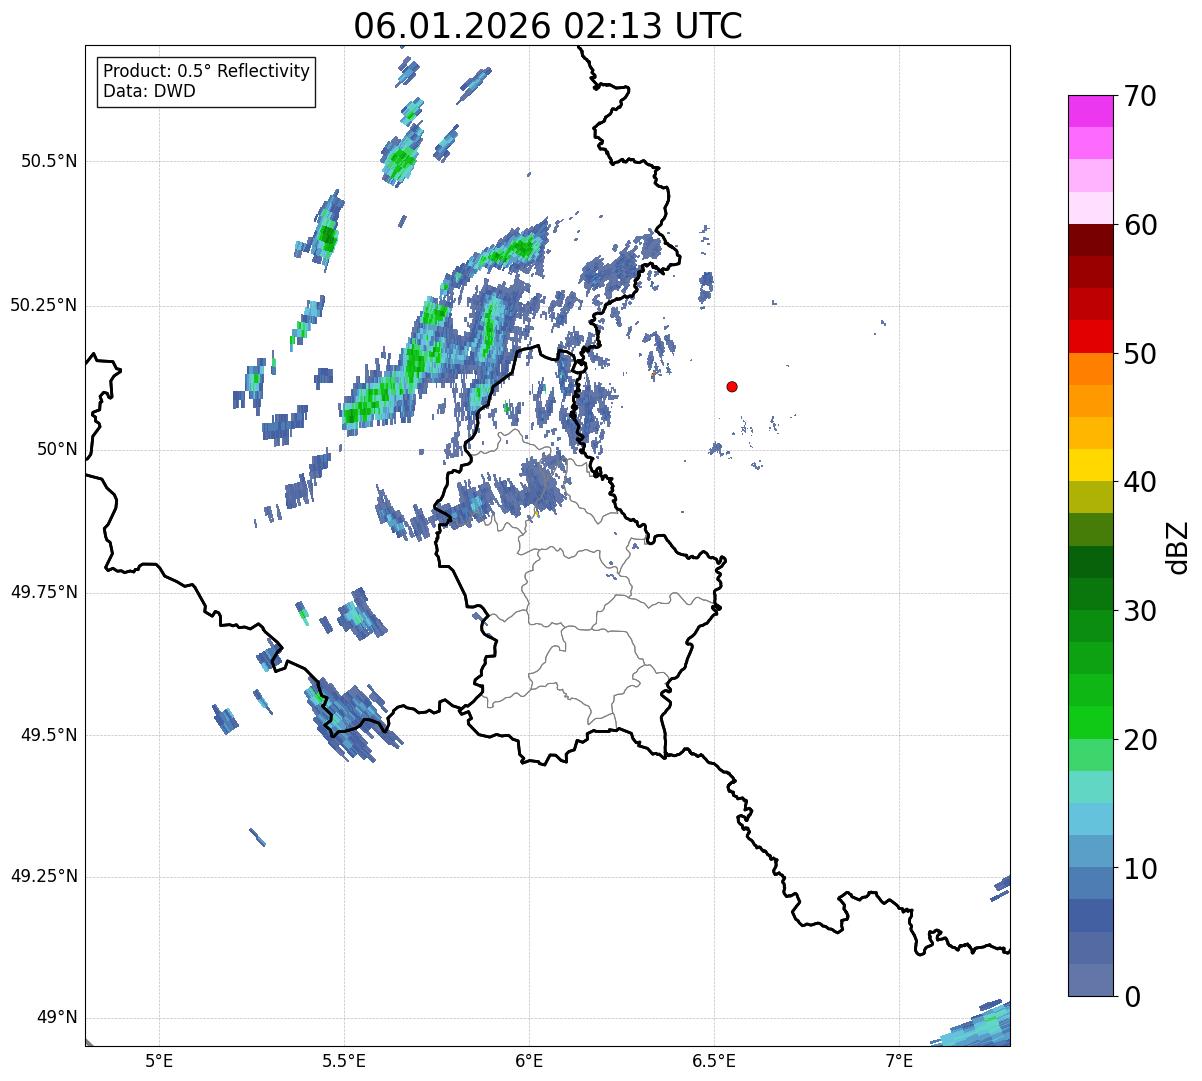
Task: Click the orange colorbar segment below 50
Action: point(1090,369)
